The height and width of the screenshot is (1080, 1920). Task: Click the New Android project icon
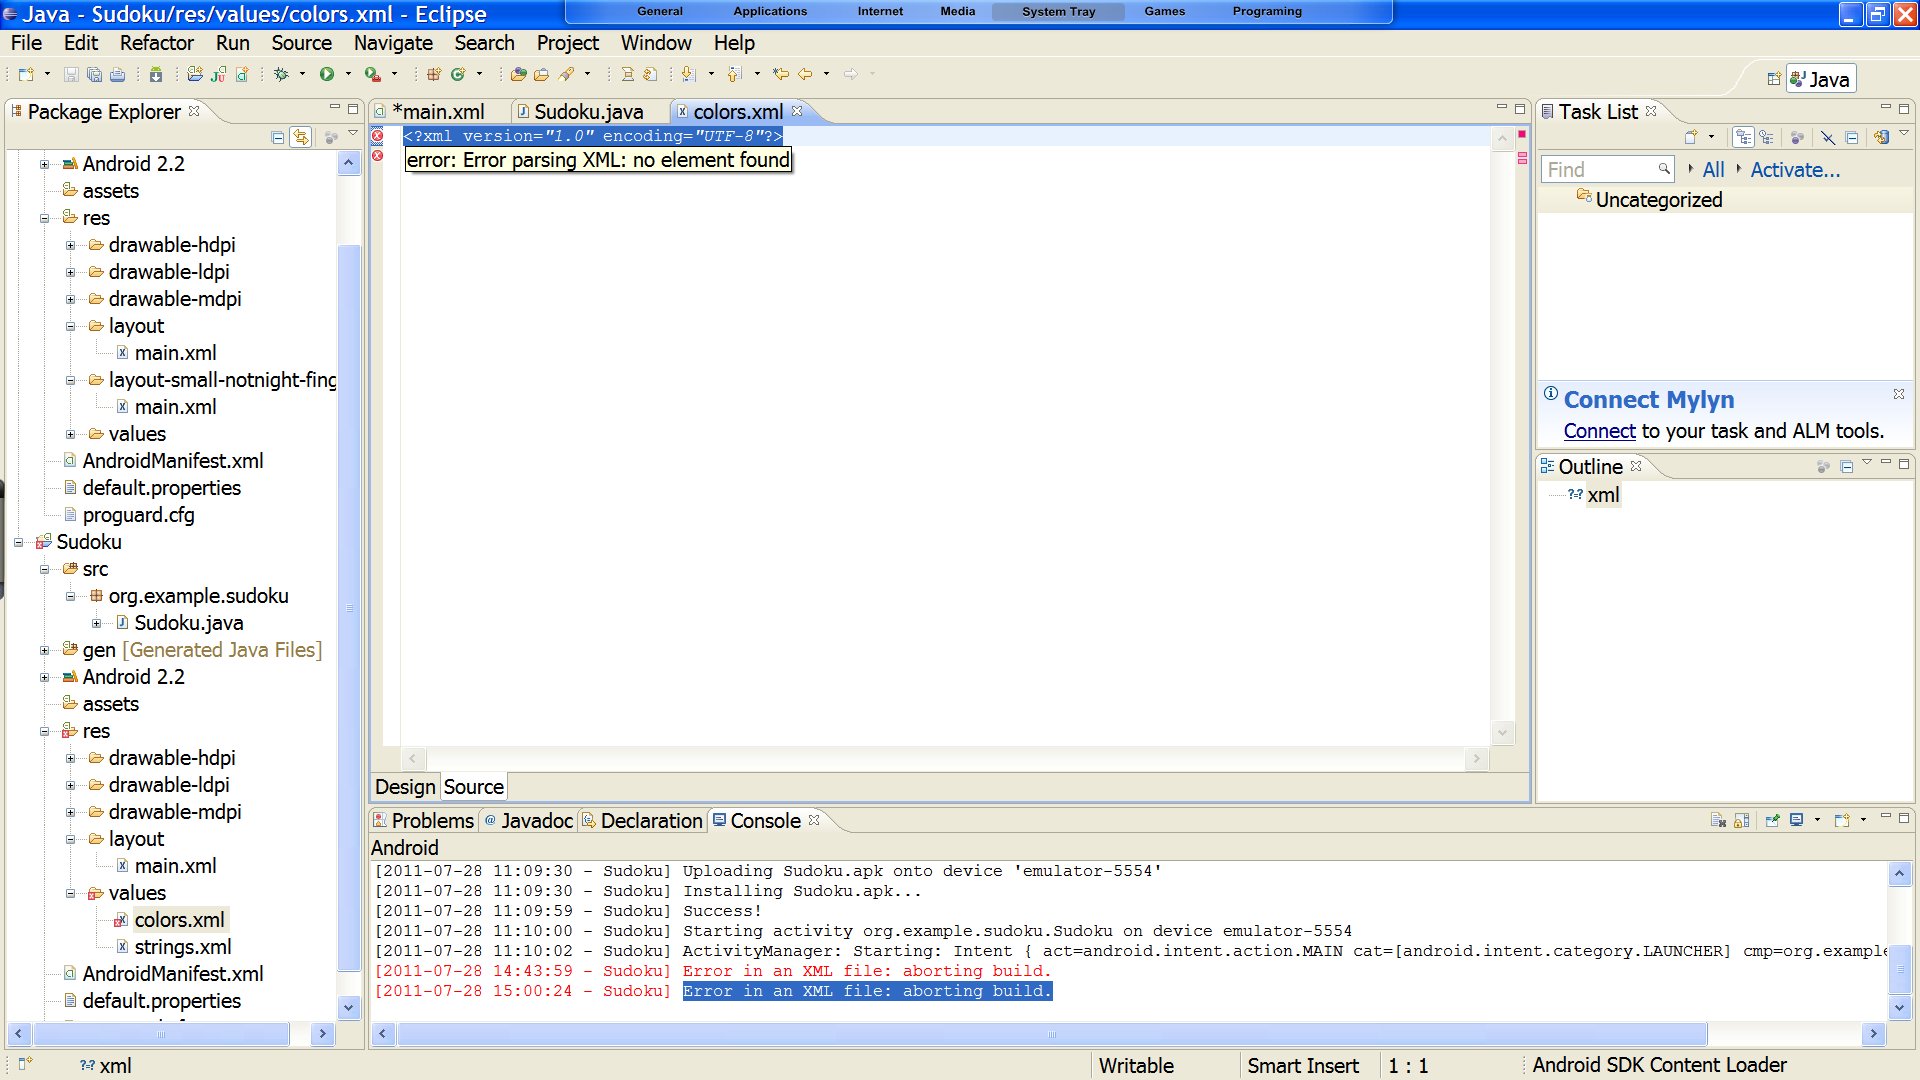195,74
